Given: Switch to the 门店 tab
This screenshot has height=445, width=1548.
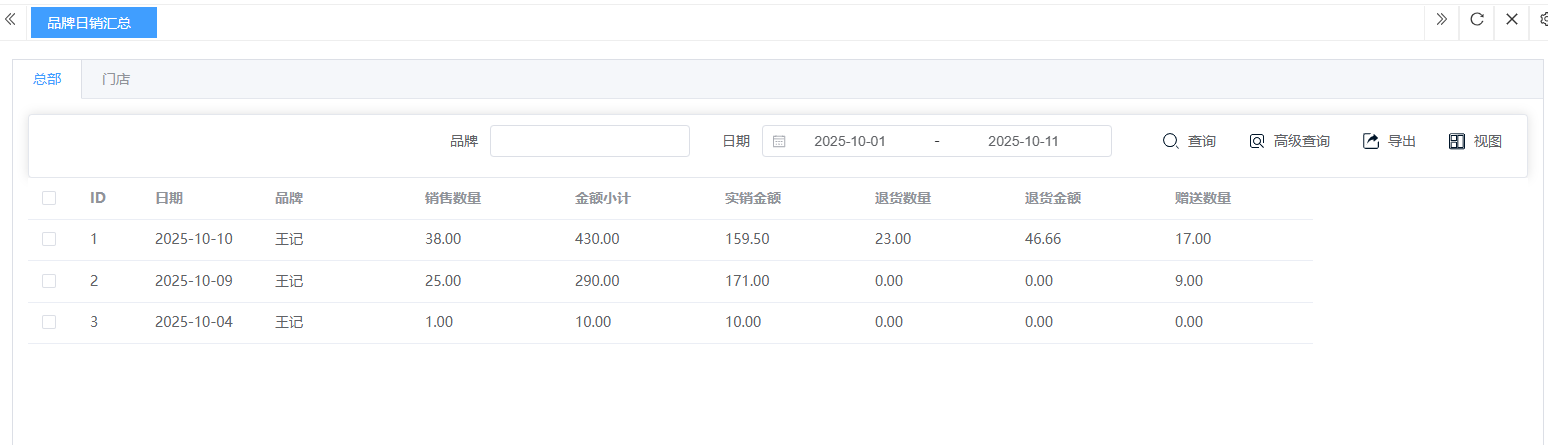Looking at the screenshot, I should (116, 80).
